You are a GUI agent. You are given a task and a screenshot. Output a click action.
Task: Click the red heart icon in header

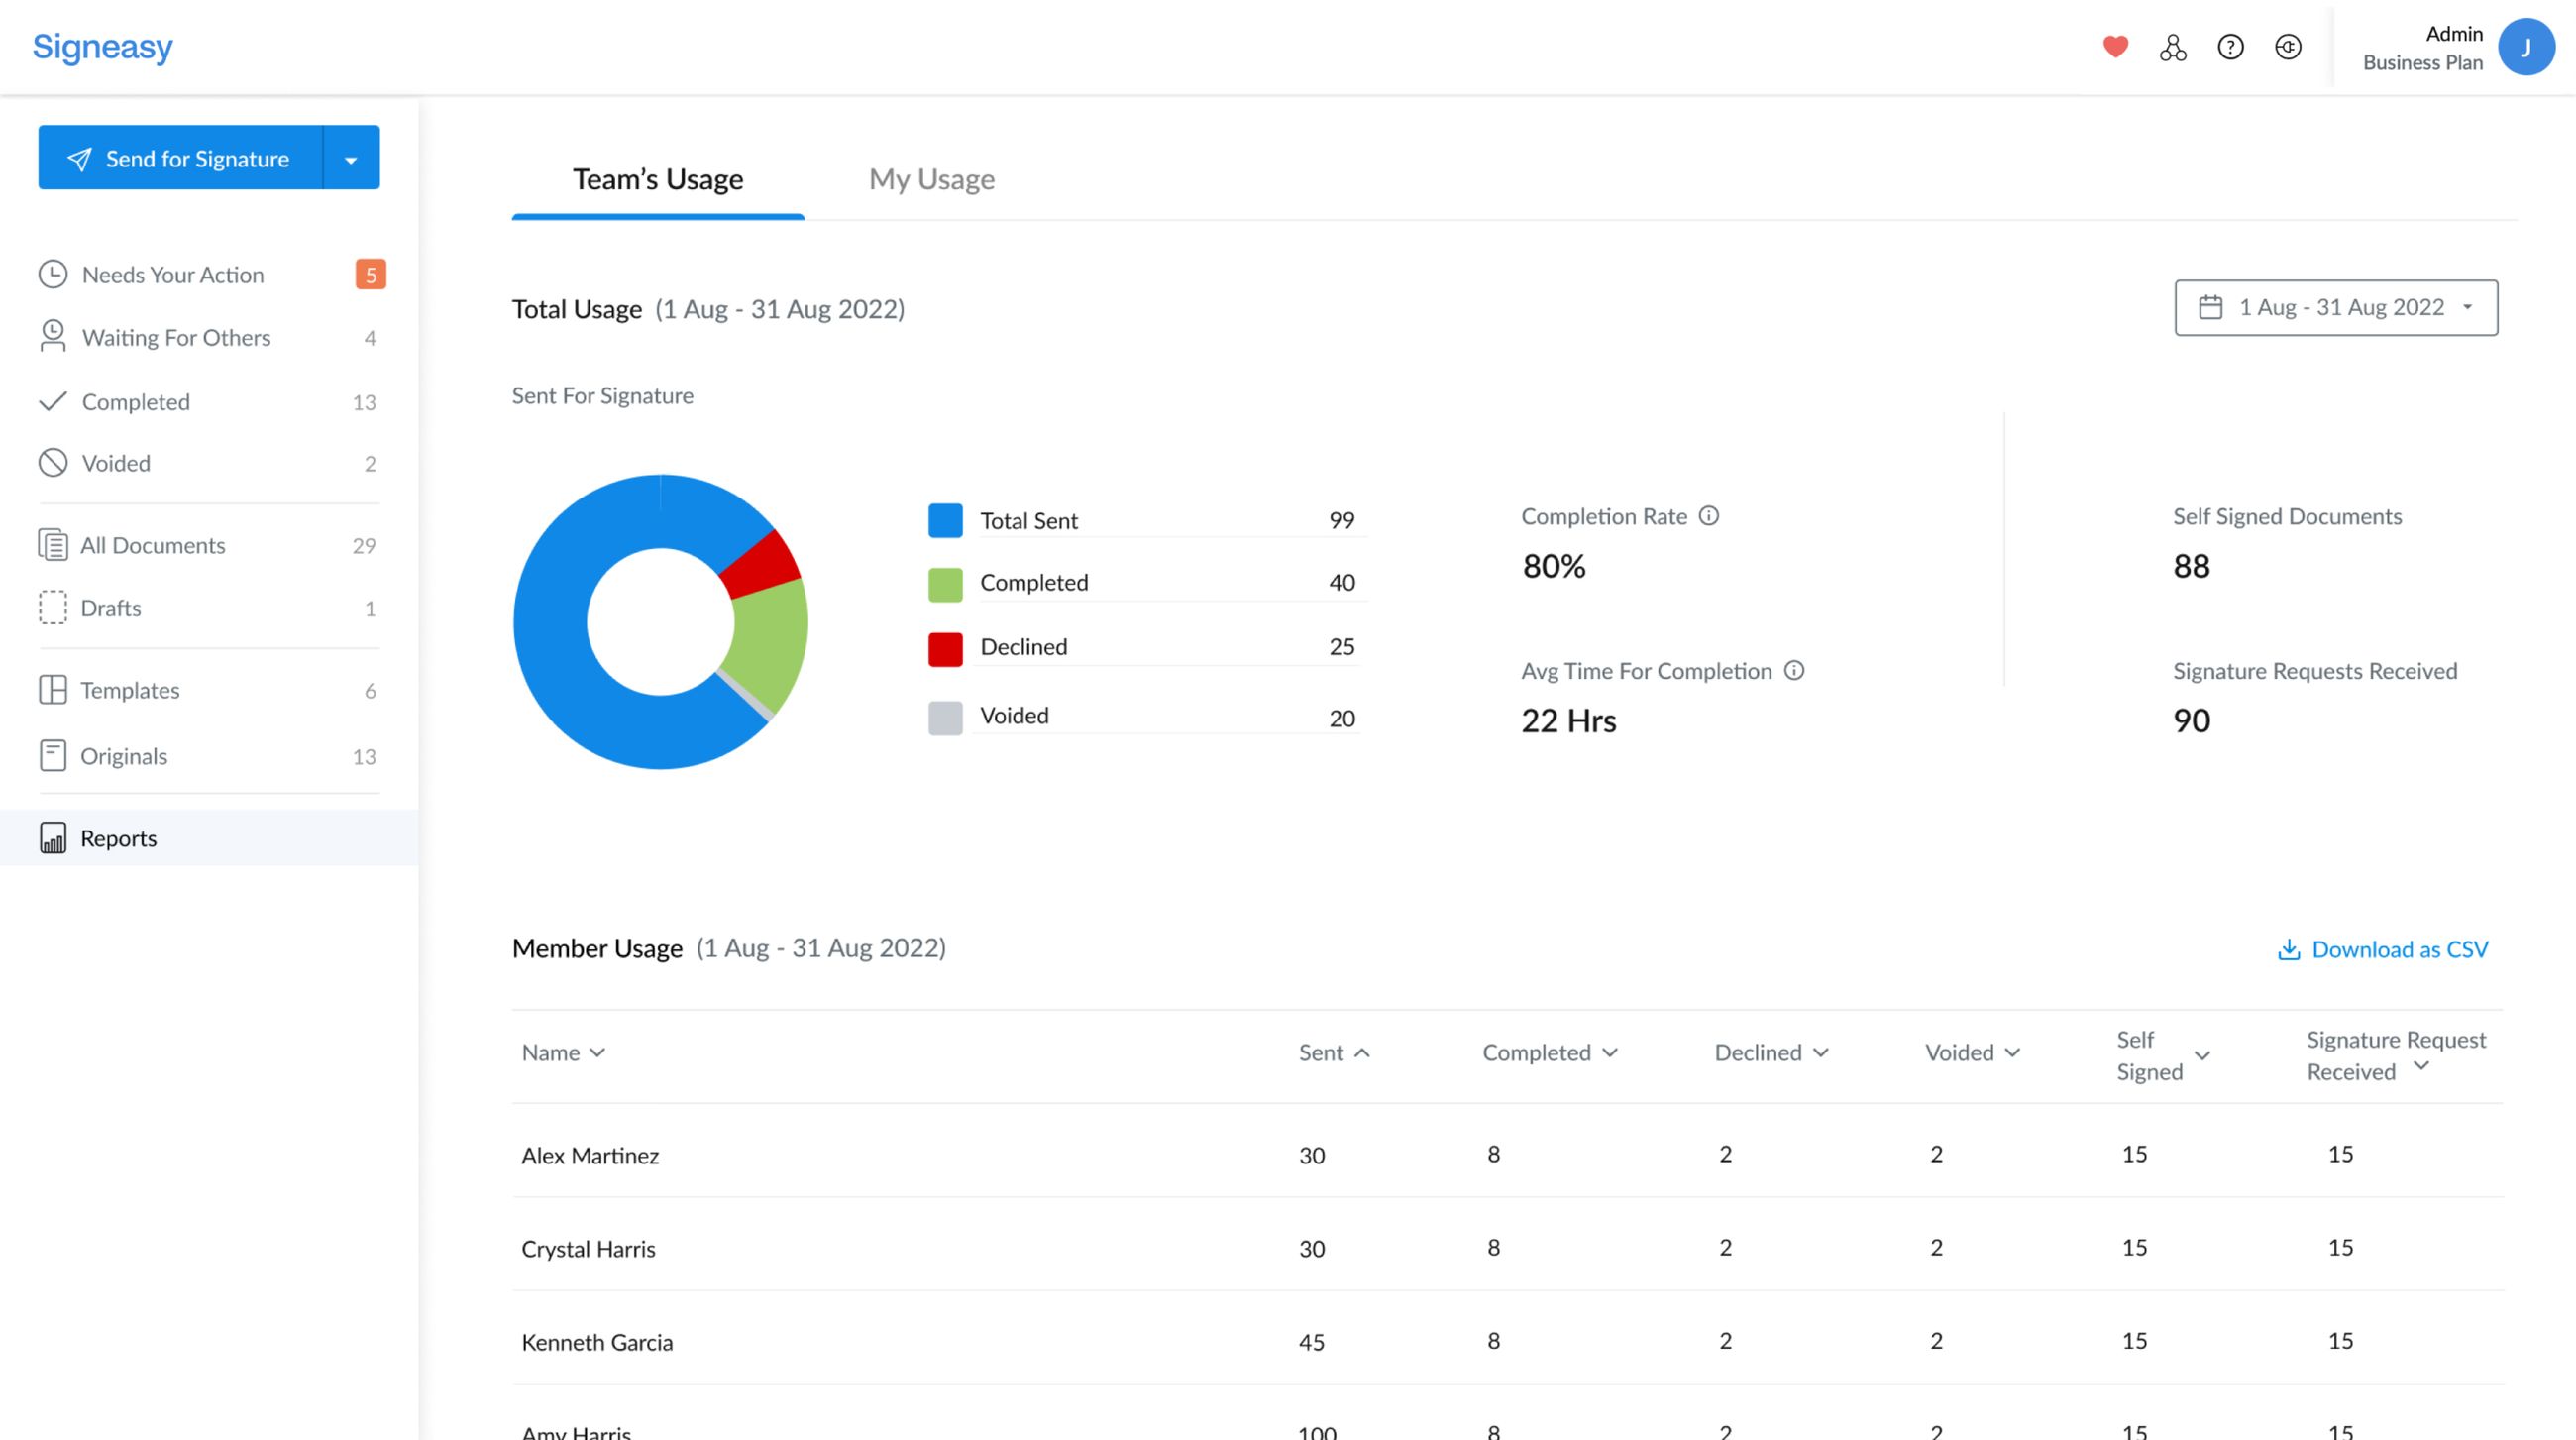[2115, 47]
